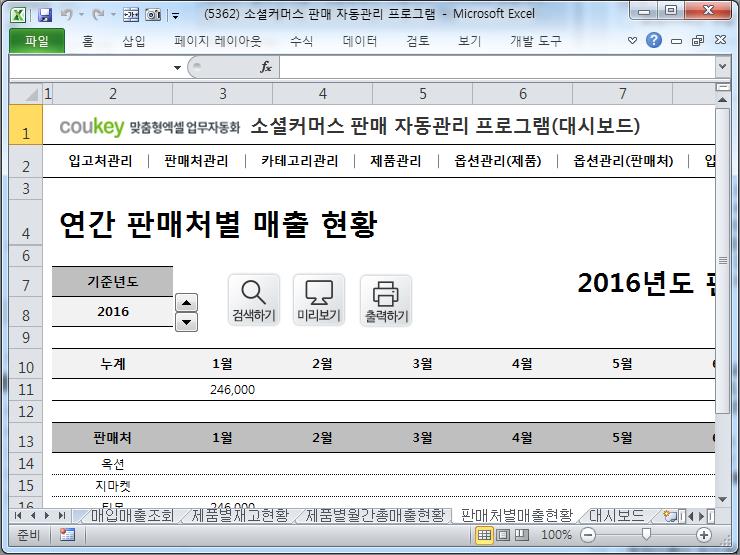Open the undo history dropdown arrow
Viewport: 740px width, 555px height.
point(82,15)
